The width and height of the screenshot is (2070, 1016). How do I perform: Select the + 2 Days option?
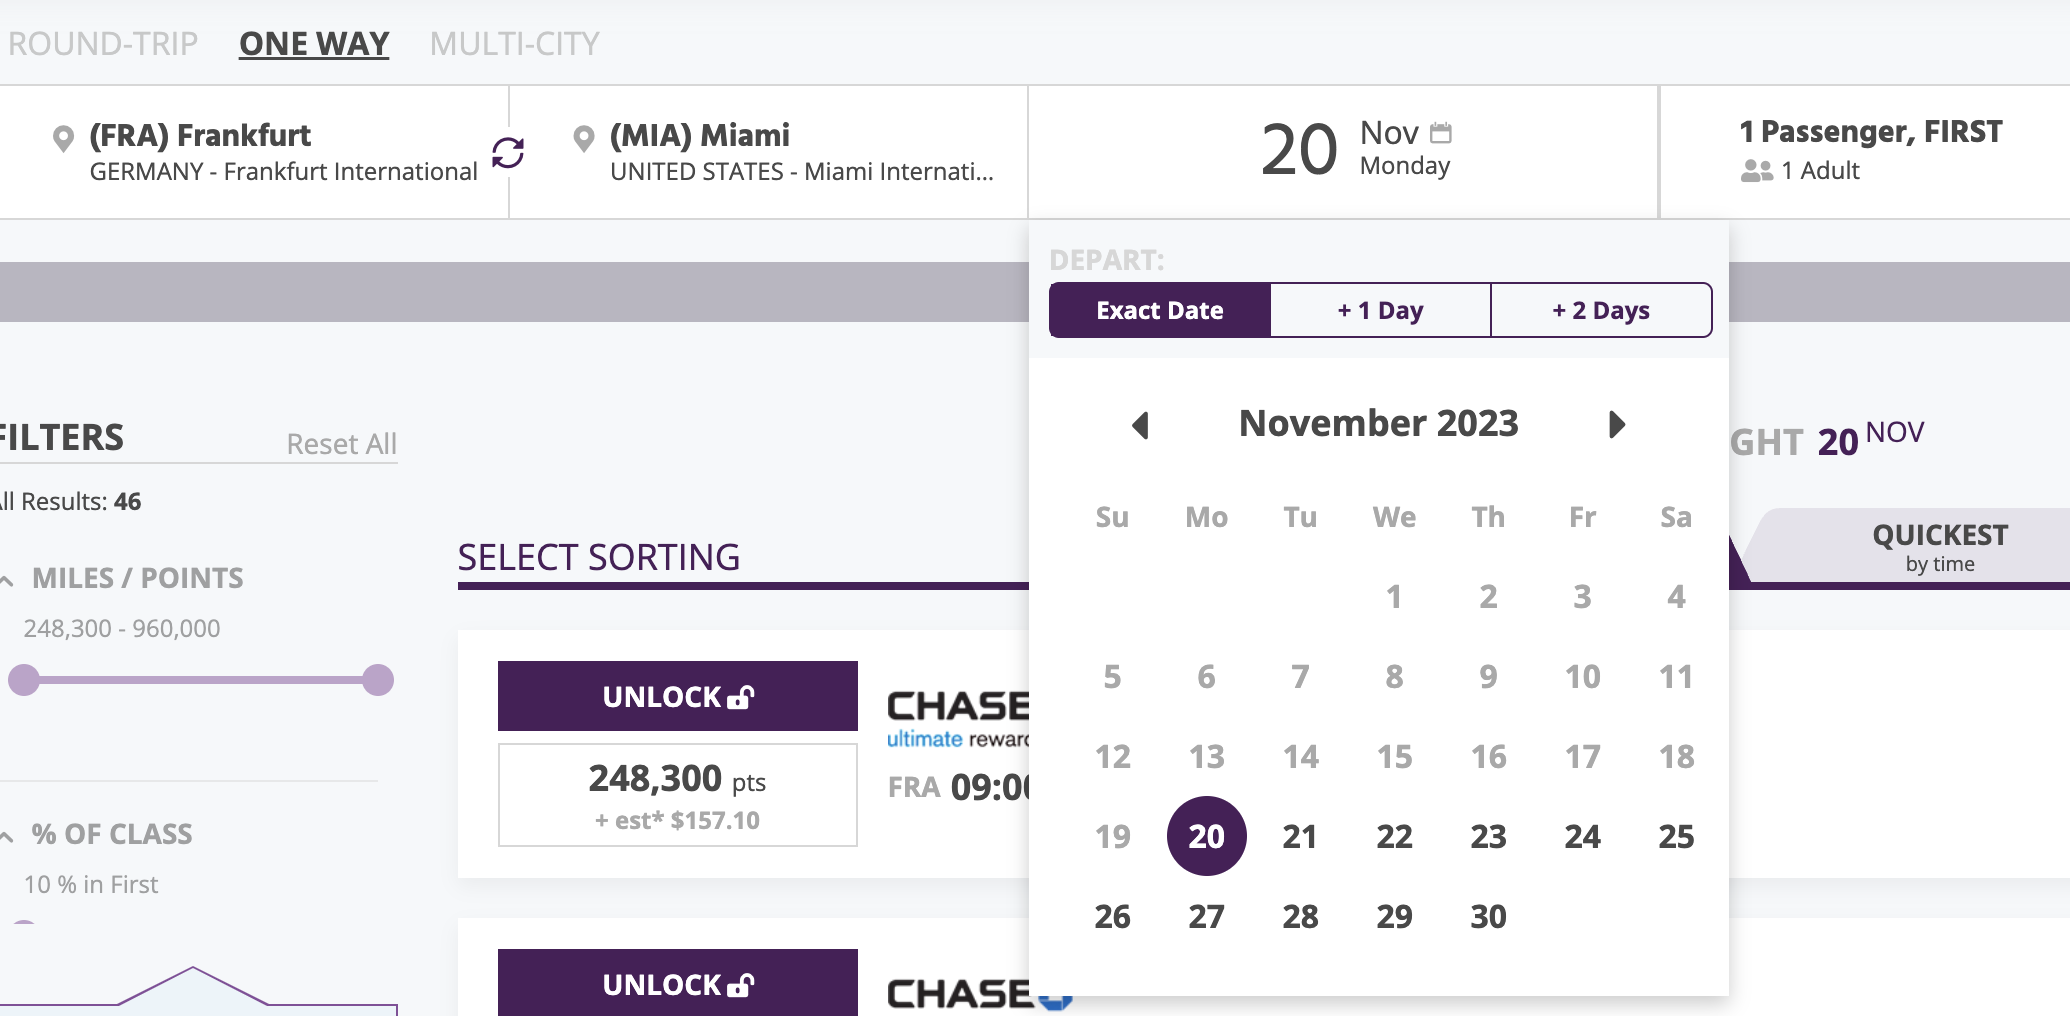pyautogui.click(x=1601, y=310)
